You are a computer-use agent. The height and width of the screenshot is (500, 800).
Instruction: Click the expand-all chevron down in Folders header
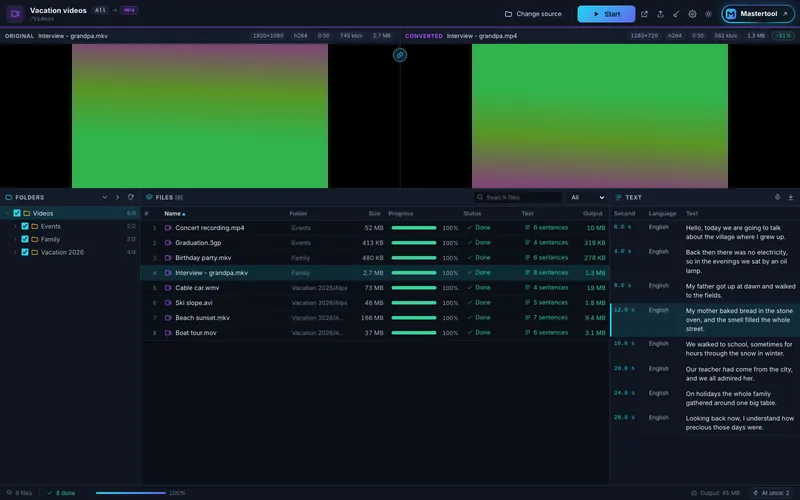[105, 197]
